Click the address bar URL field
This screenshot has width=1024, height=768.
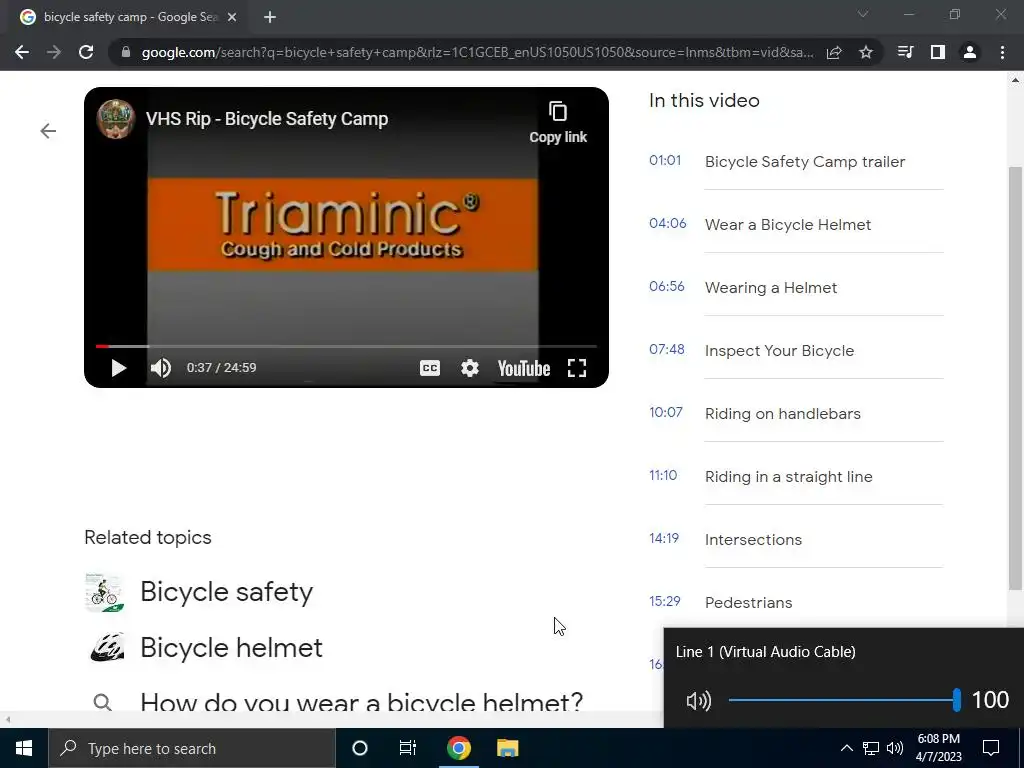coord(477,52)
